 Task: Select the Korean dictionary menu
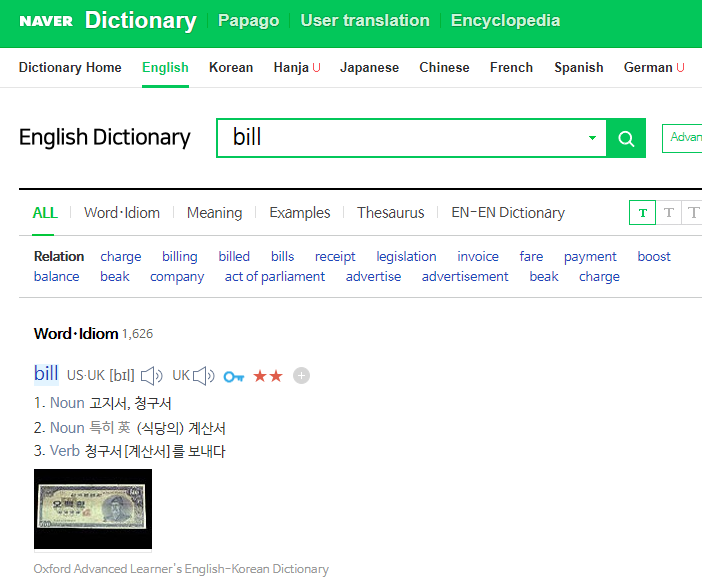231,68
